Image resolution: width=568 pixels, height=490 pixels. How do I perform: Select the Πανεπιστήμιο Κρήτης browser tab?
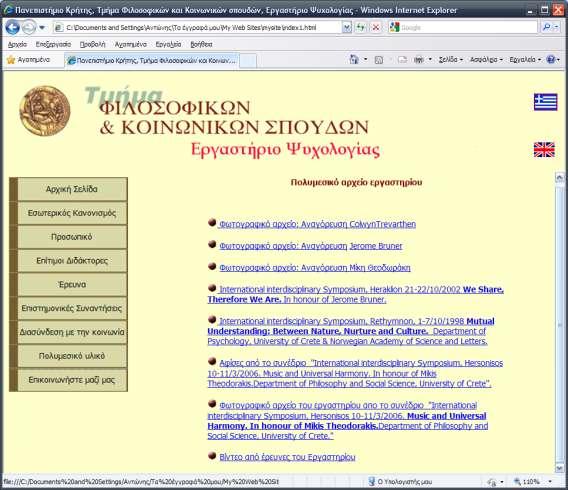click(152, 60)
